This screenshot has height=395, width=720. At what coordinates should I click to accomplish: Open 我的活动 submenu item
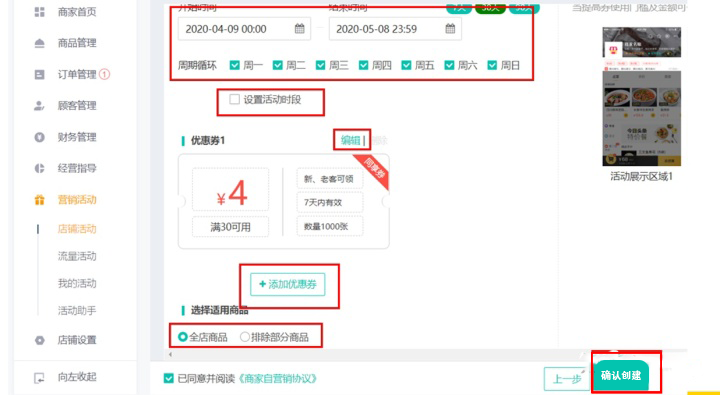click(x=77, y=283)
